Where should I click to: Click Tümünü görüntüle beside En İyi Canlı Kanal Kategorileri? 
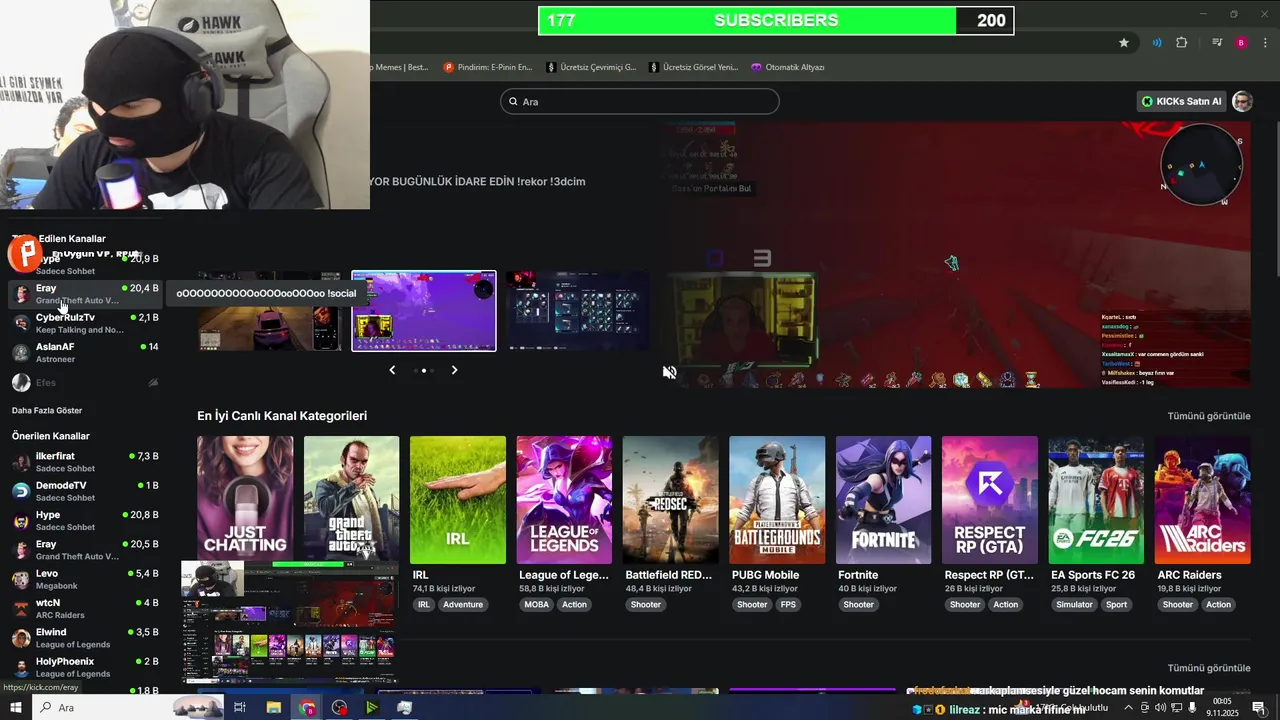[x=1209, y=416]
